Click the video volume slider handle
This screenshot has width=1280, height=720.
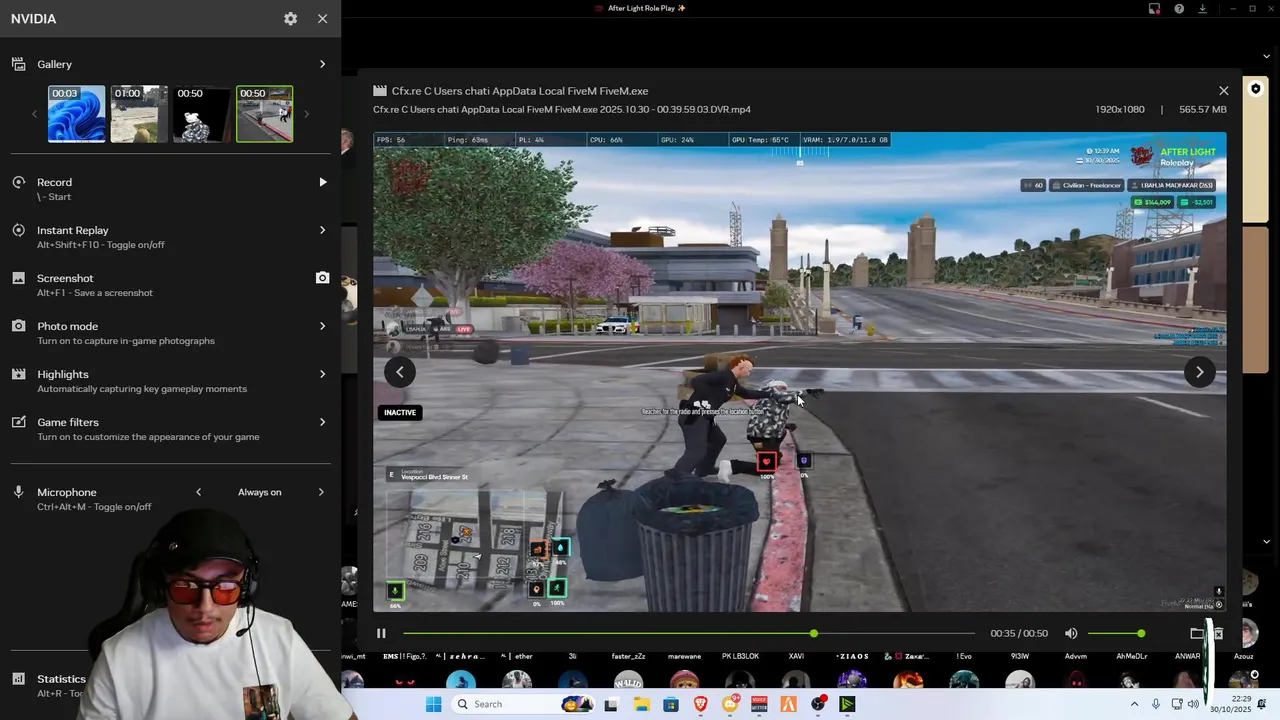pos(1141,633)
